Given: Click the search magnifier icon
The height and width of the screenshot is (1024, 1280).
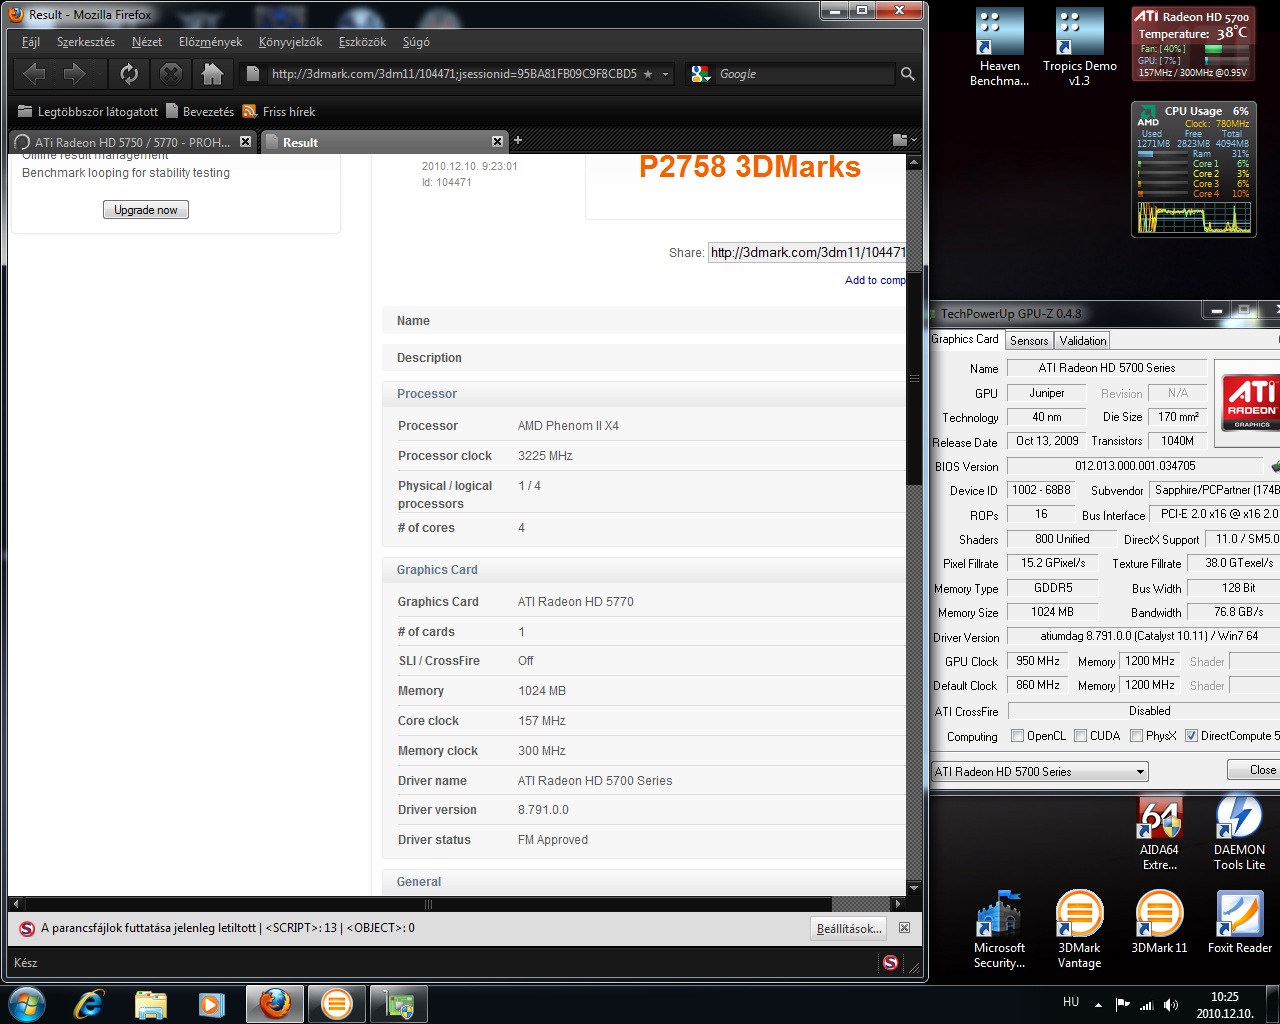Looking at the screenshot, I should pyautogui.click(x=907, y=74).
